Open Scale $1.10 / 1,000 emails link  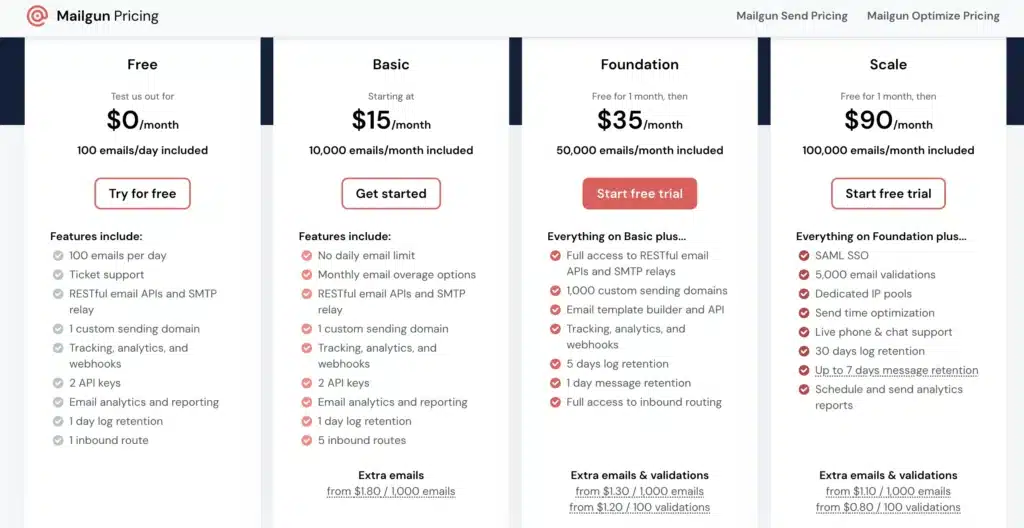(x=888, y=491)
